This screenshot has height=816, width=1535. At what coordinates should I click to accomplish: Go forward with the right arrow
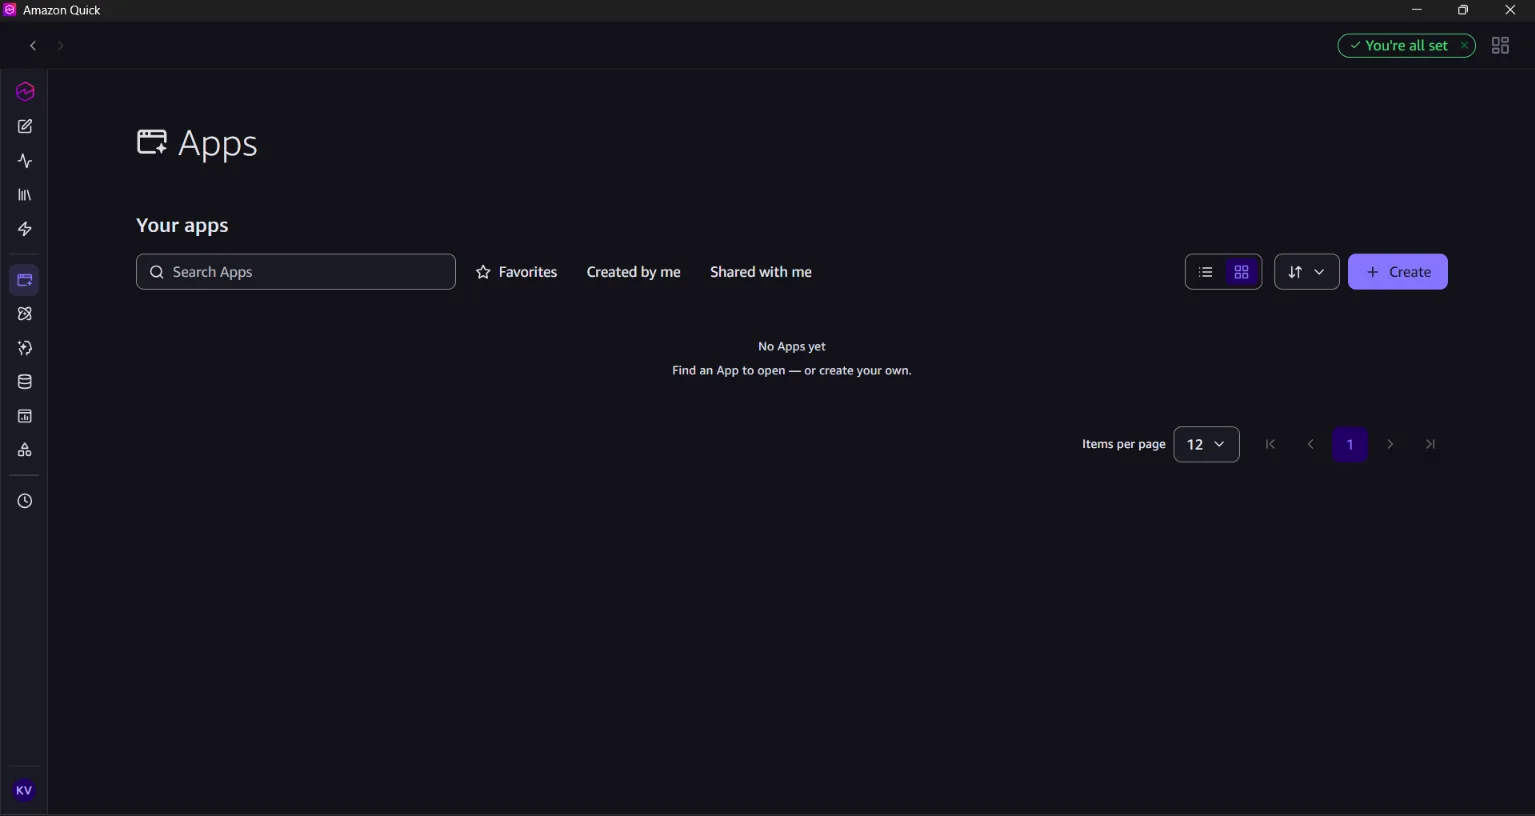pos(60,46)
